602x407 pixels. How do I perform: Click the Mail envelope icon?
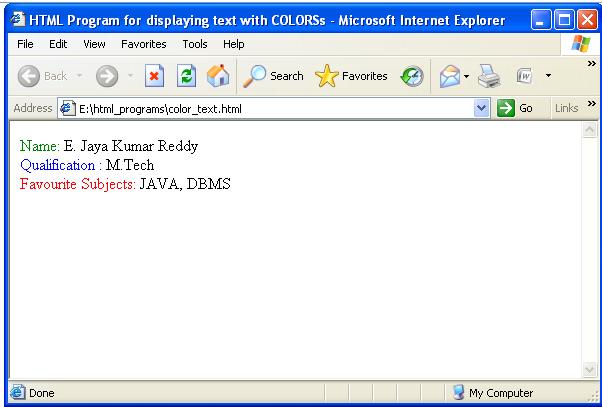(x=450, y=76)
